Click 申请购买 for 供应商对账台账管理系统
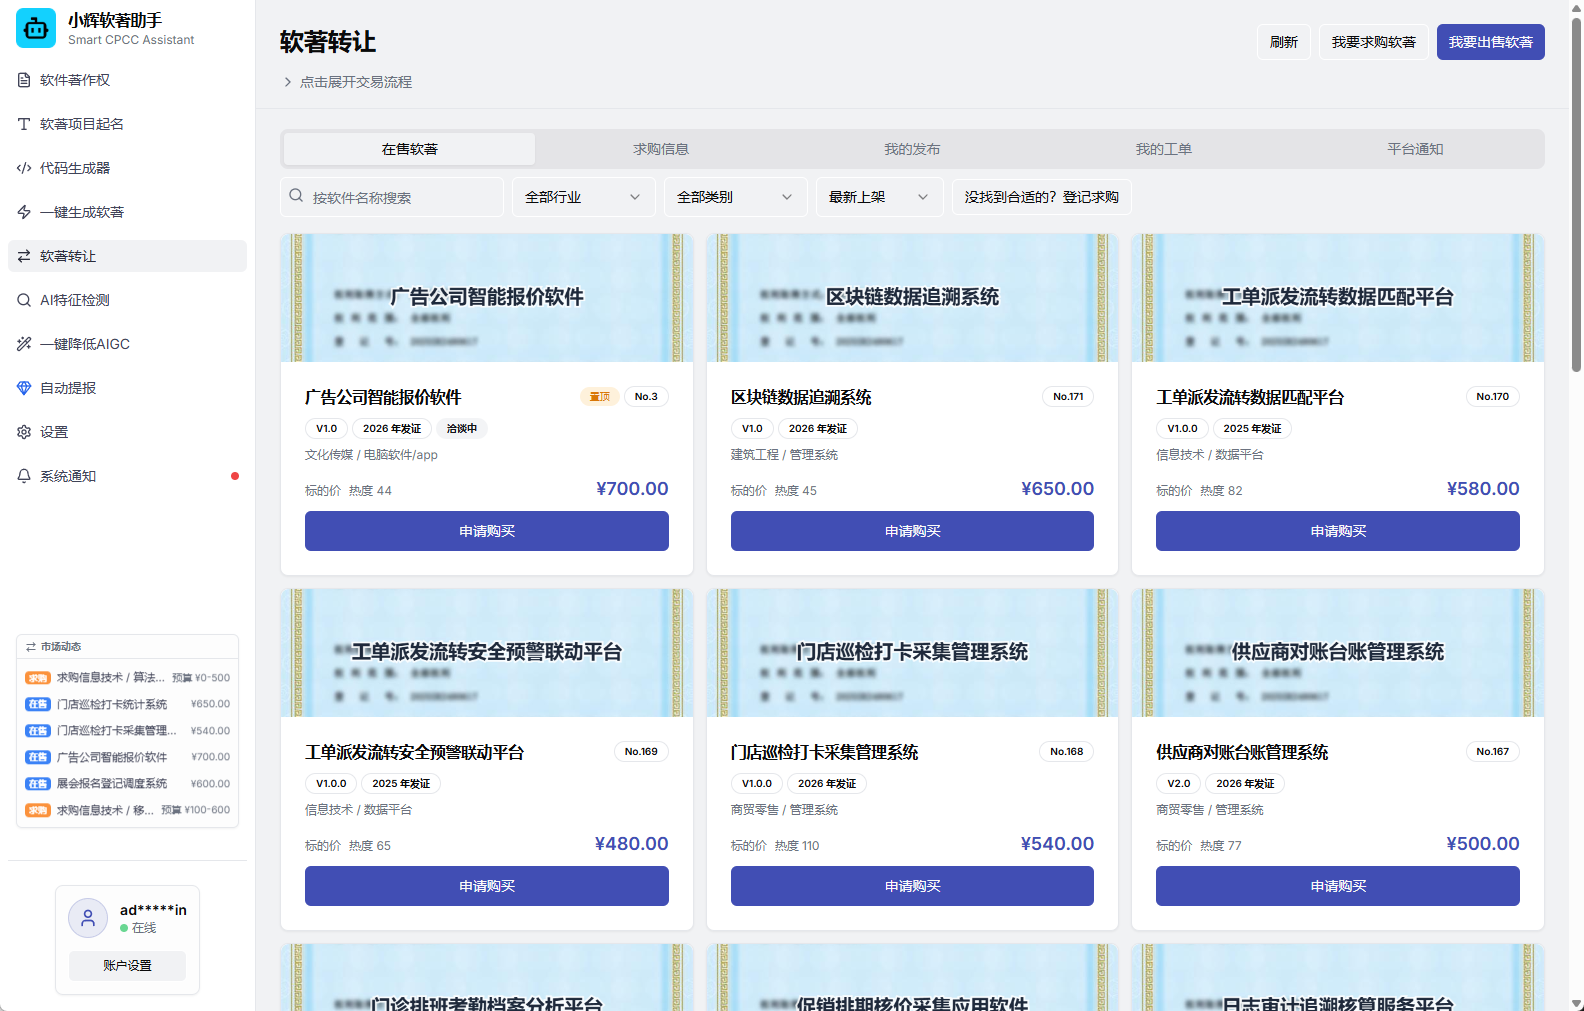This screenshot has height=1011, width=1584. pyautogui.click(x=1338, y=886)
